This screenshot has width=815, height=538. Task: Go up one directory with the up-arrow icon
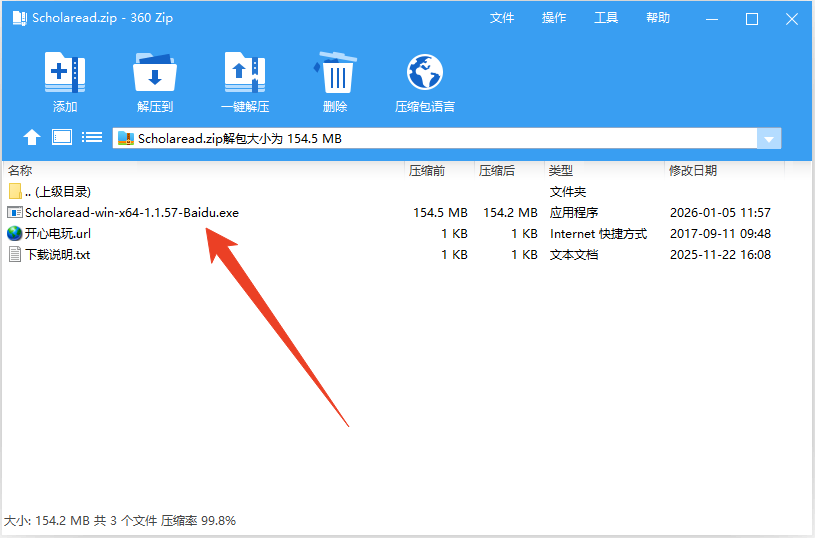click(32, 138)
